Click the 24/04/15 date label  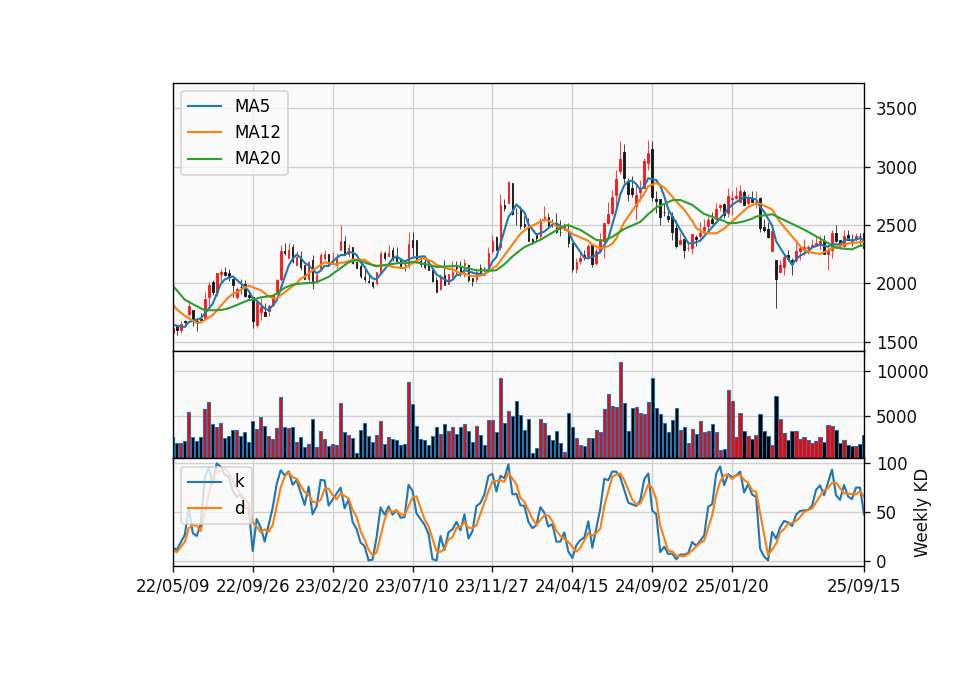(x=572, y=586)
